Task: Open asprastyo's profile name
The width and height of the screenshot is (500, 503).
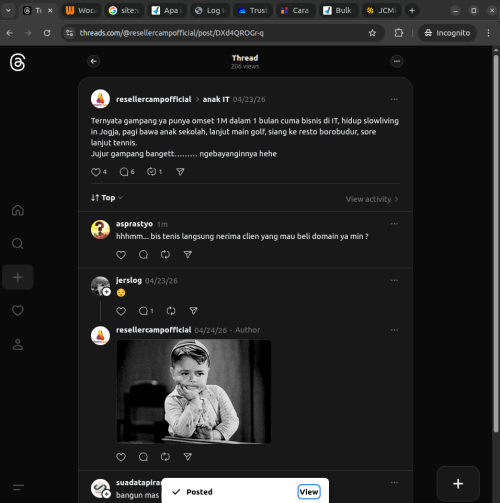Action: (x=134, y=224)
